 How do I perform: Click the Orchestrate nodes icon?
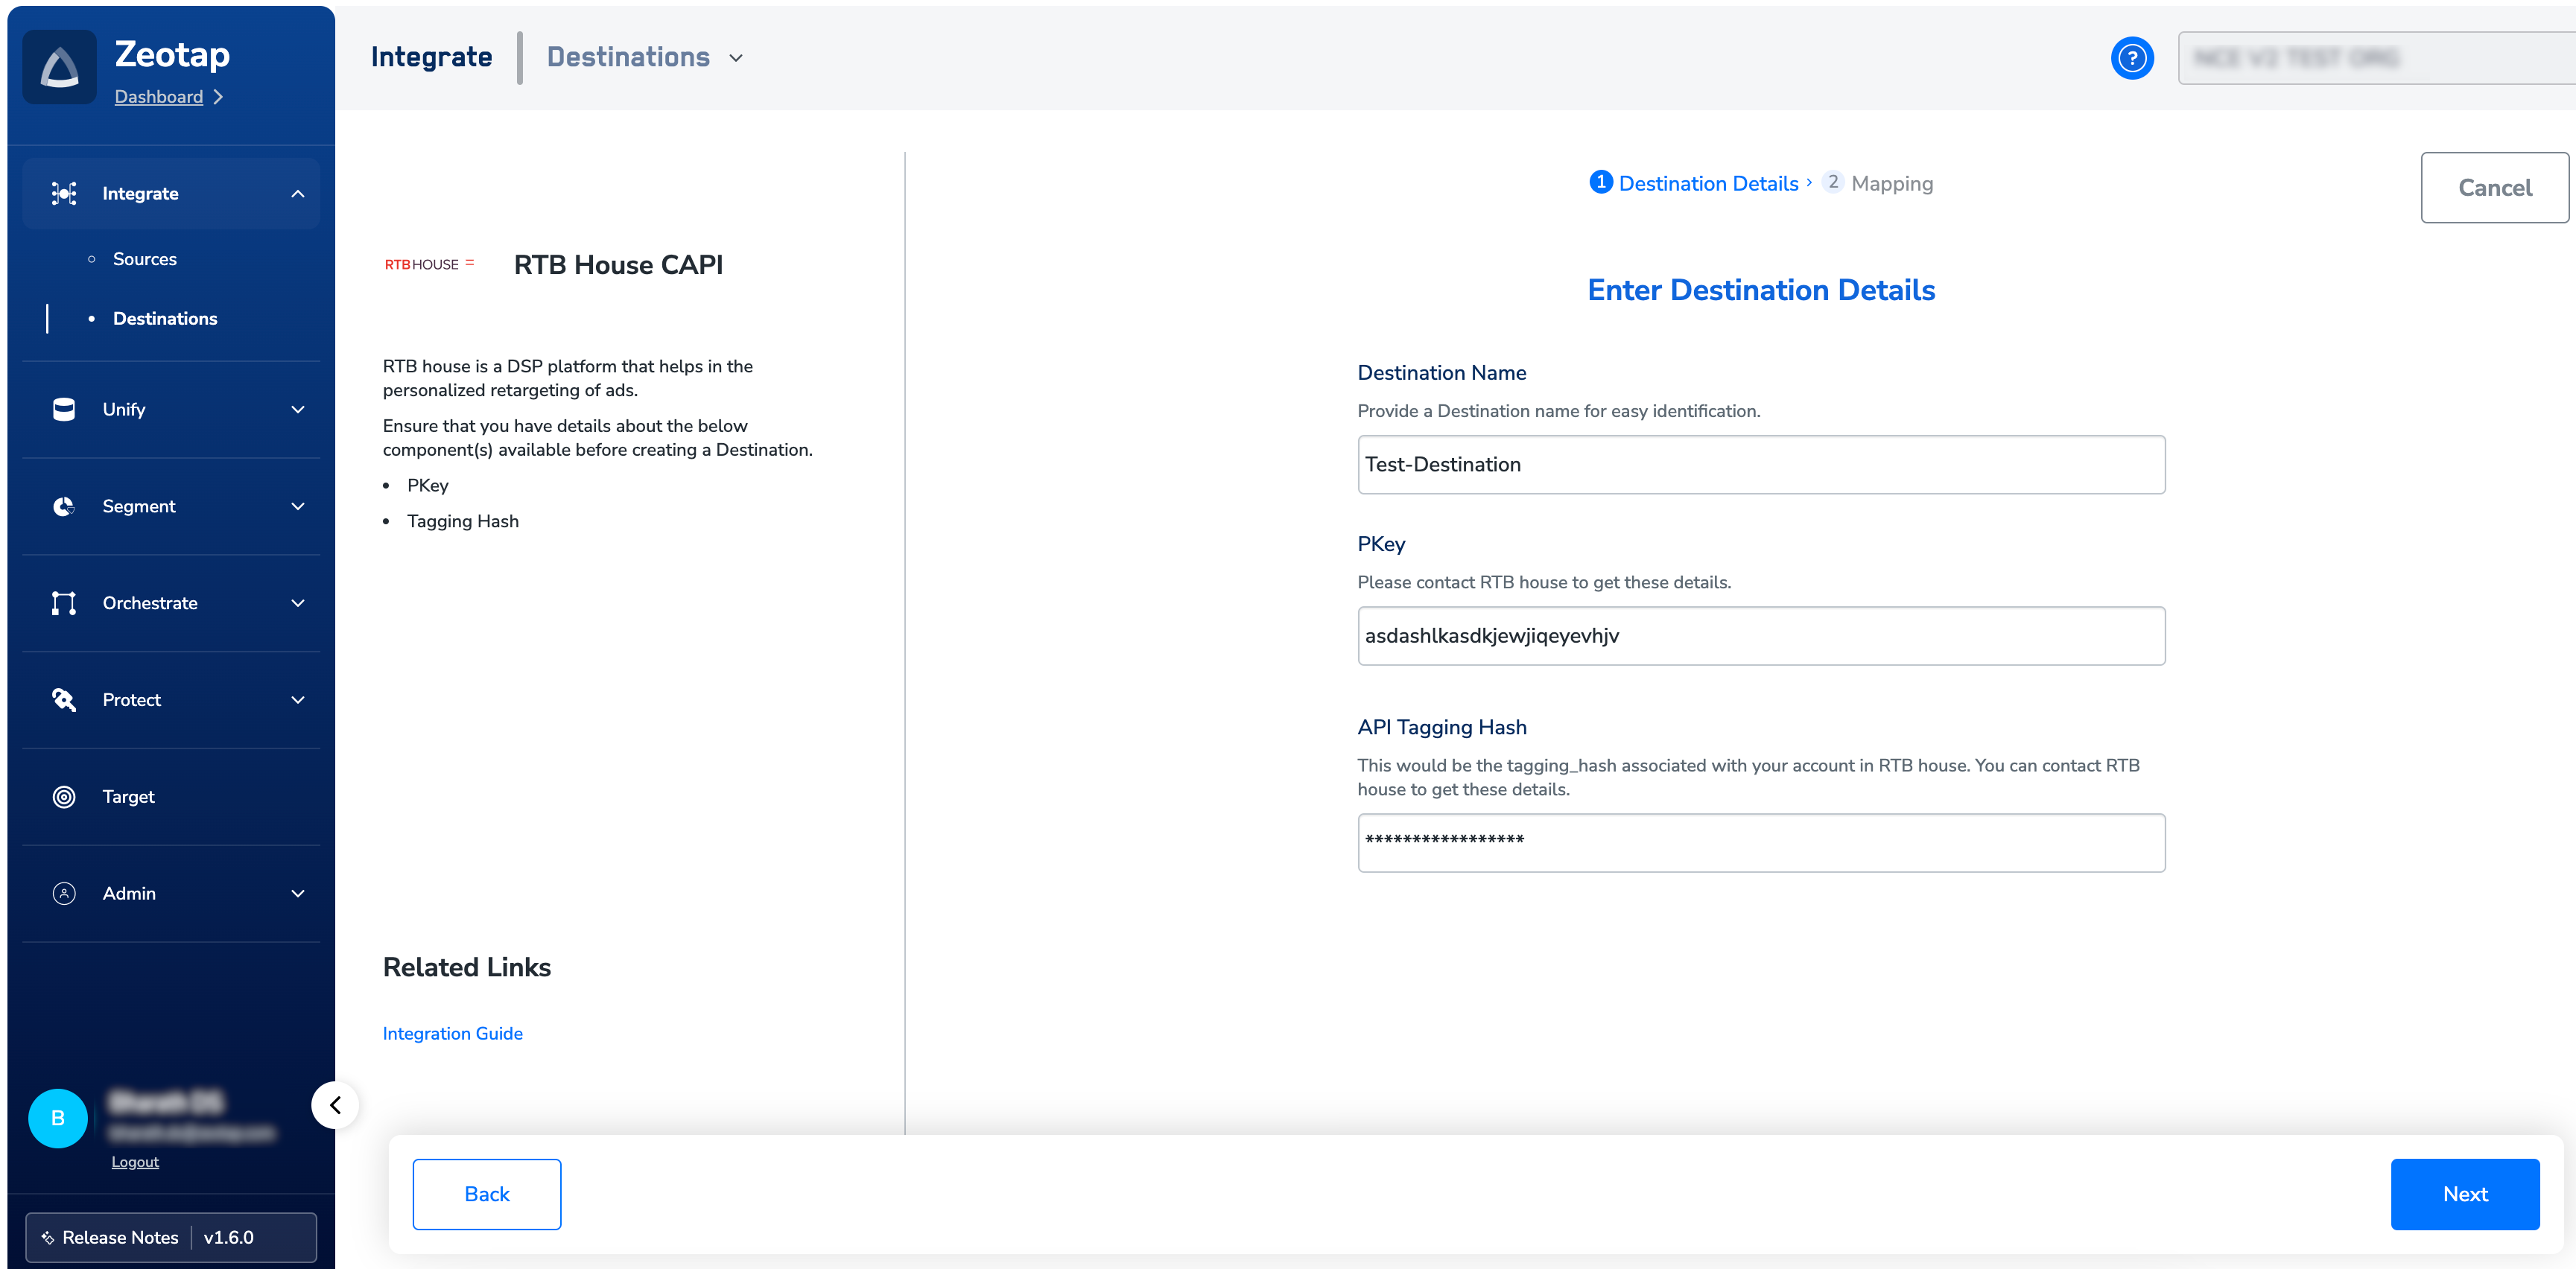click(64, 603)
